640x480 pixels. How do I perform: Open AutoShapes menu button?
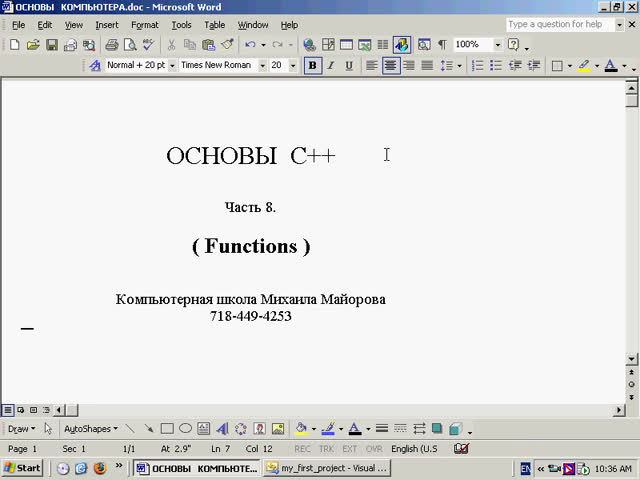(x=90, y=429)
